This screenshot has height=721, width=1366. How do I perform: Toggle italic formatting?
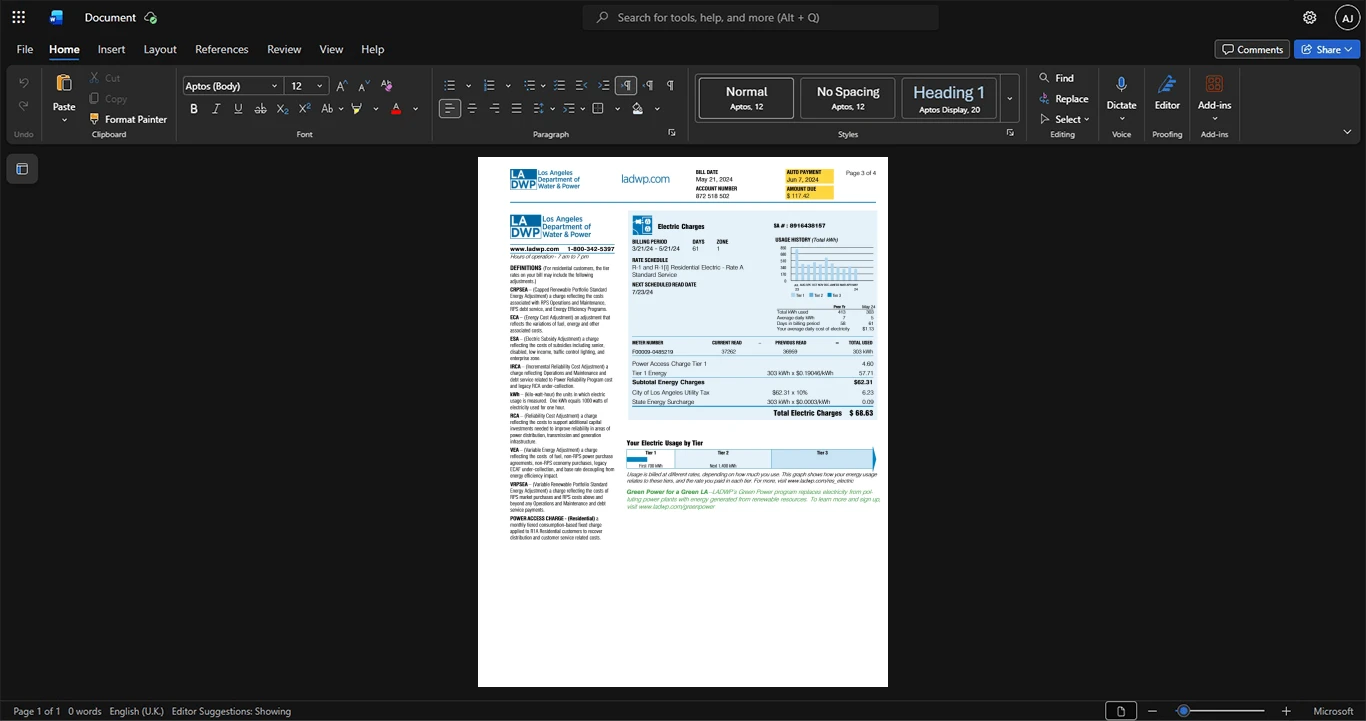tap(216, 109)
